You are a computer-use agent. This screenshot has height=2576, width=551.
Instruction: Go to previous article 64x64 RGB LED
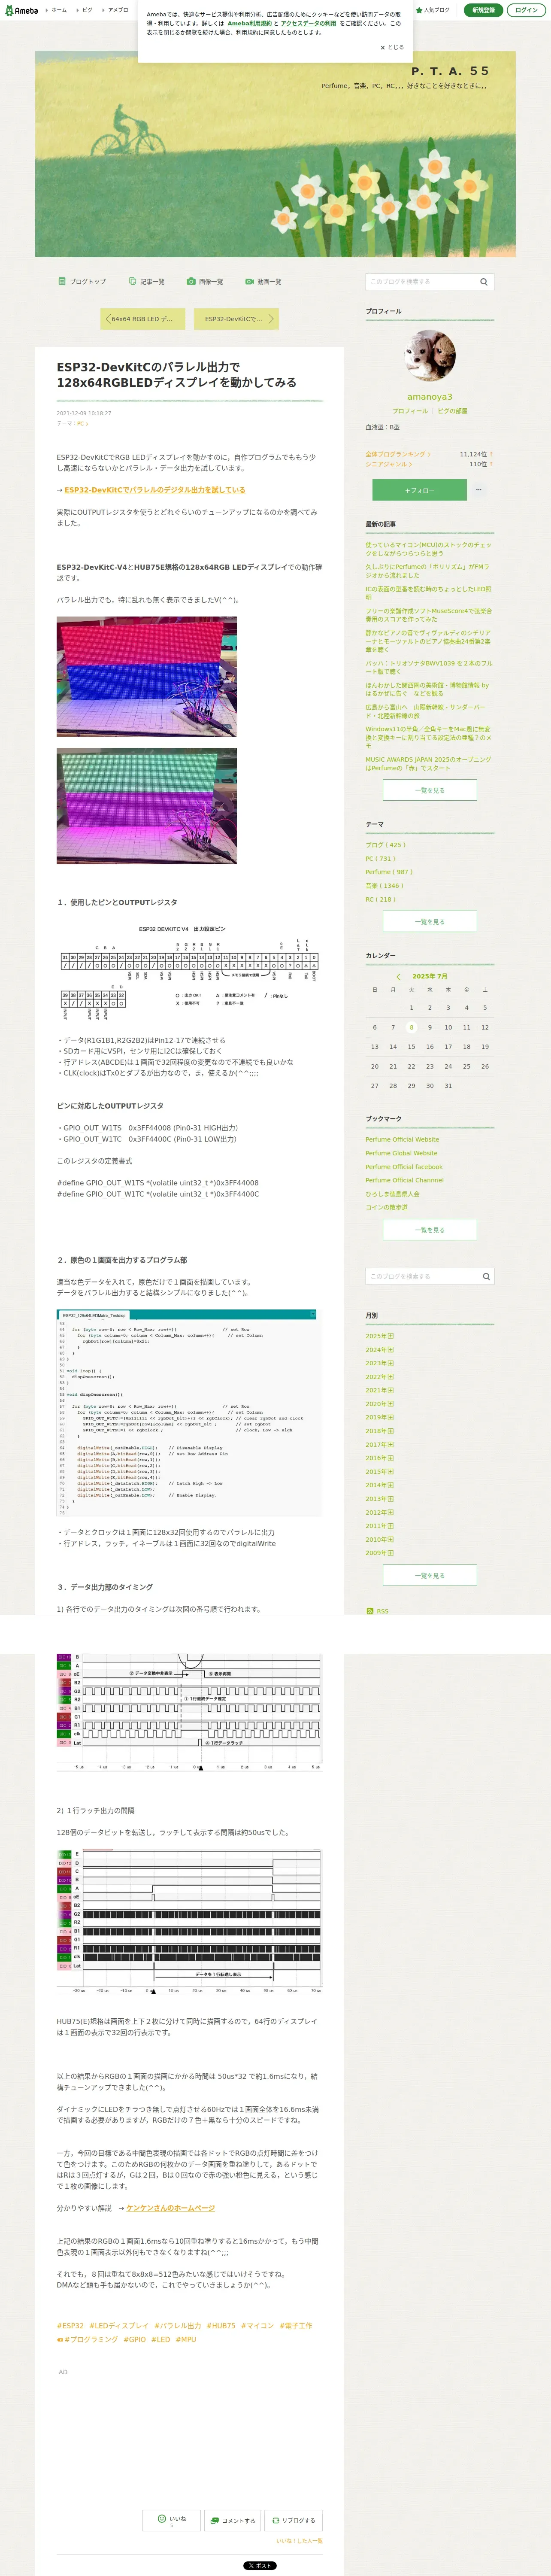tap(143, 319)
